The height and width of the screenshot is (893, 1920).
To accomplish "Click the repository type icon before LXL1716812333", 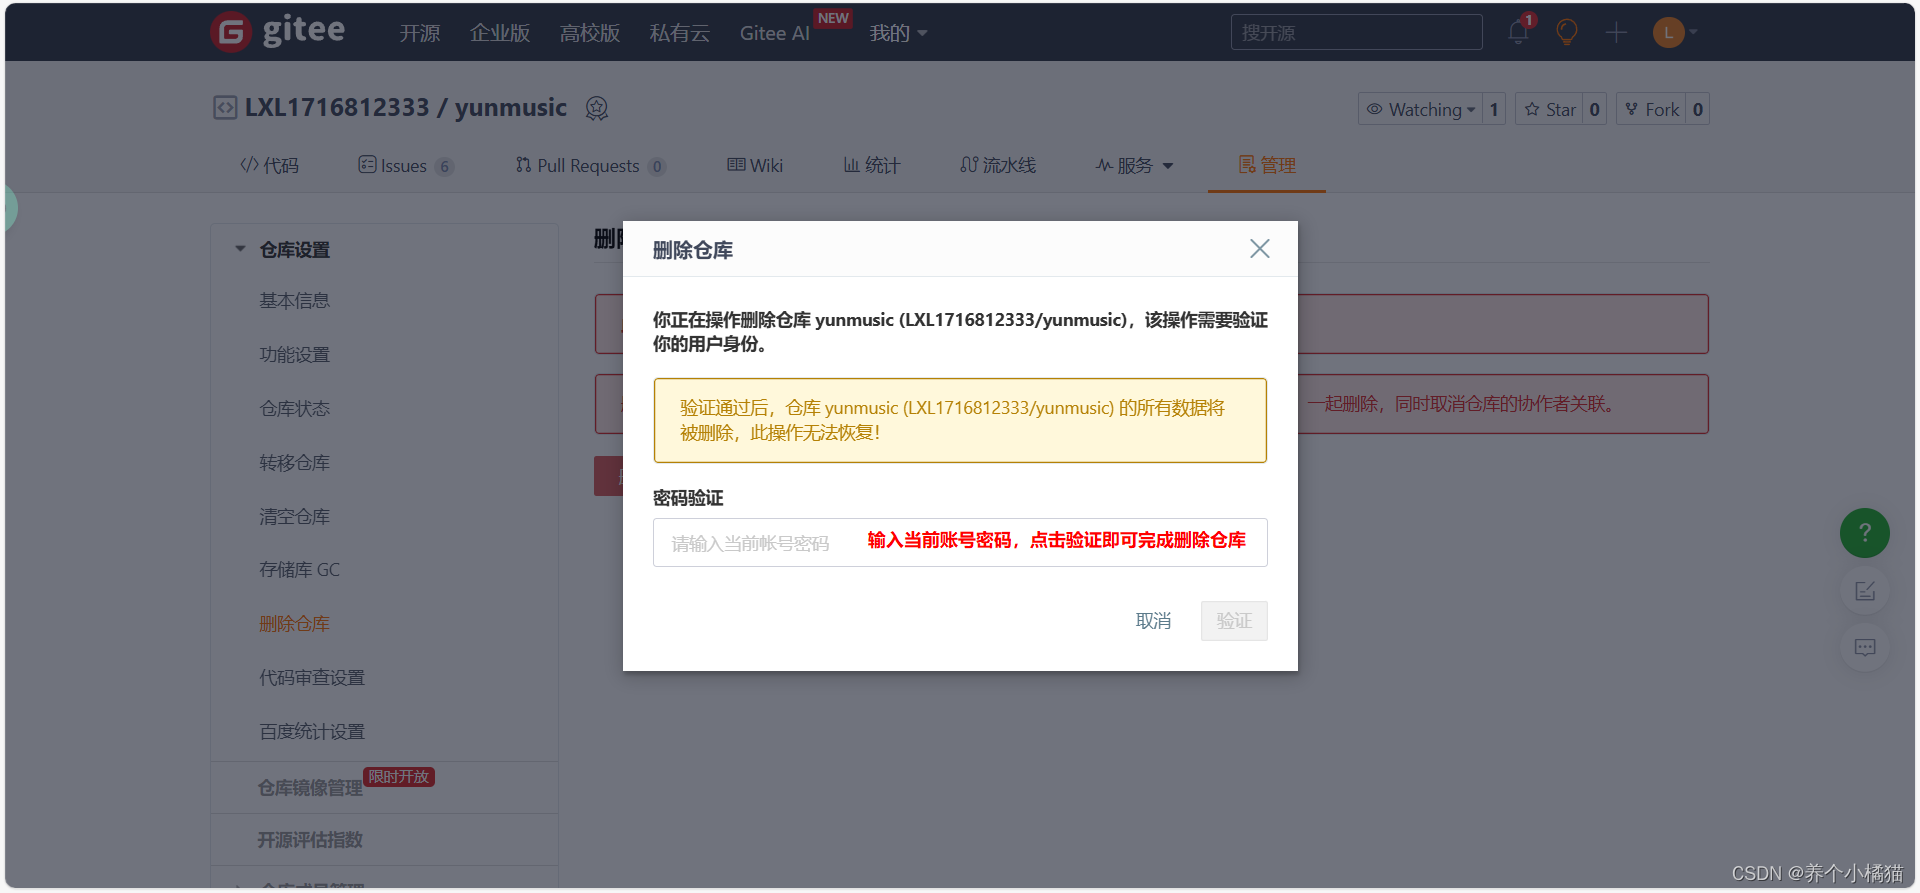I will pyautogui.click(x=225, y=108).
